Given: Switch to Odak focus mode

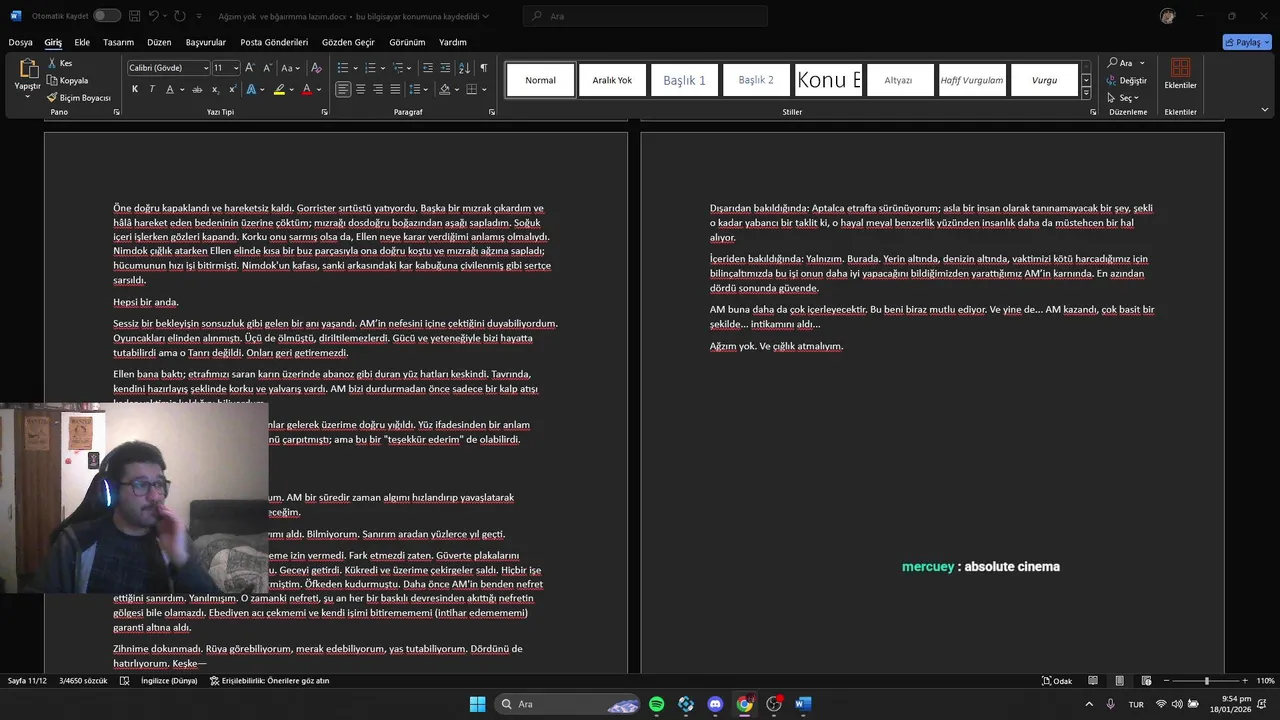Looking at the screenshot, I should (x=1057, y=681).
